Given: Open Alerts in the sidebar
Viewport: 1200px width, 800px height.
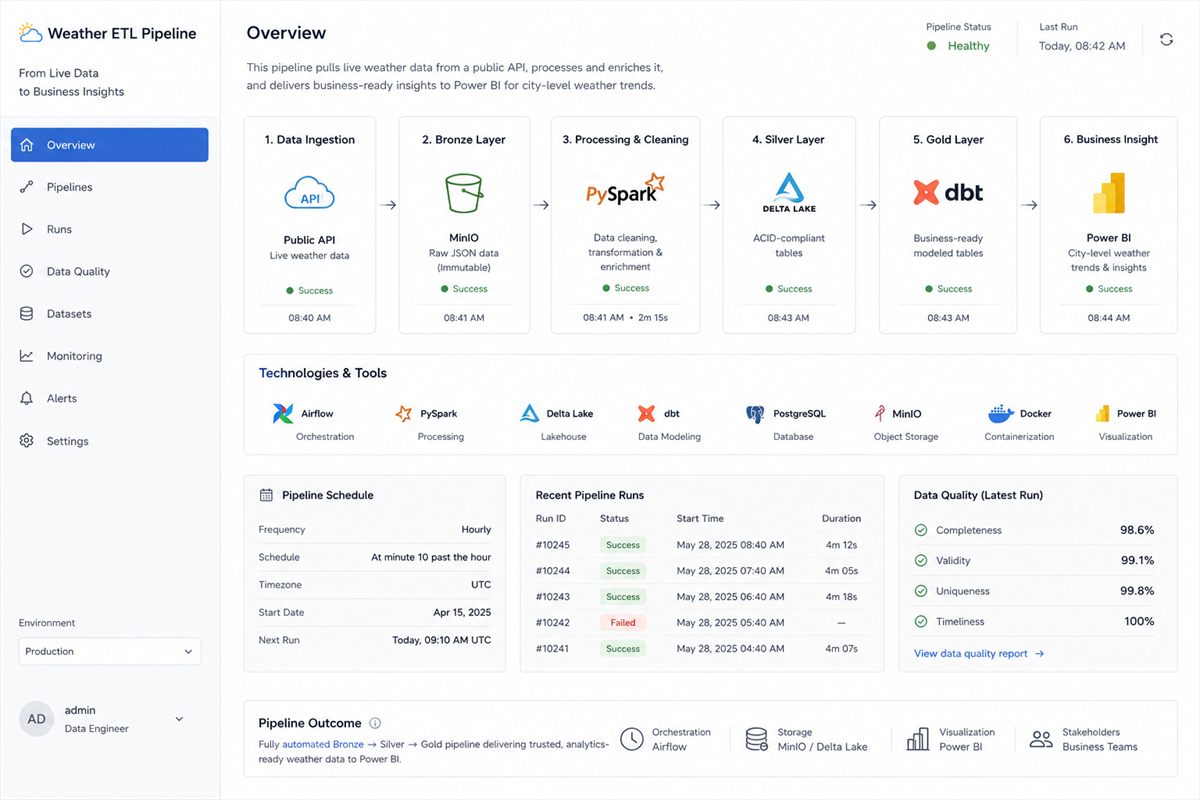Looking at the screenshot, I should pyautogui.click(x=110, y=398).
